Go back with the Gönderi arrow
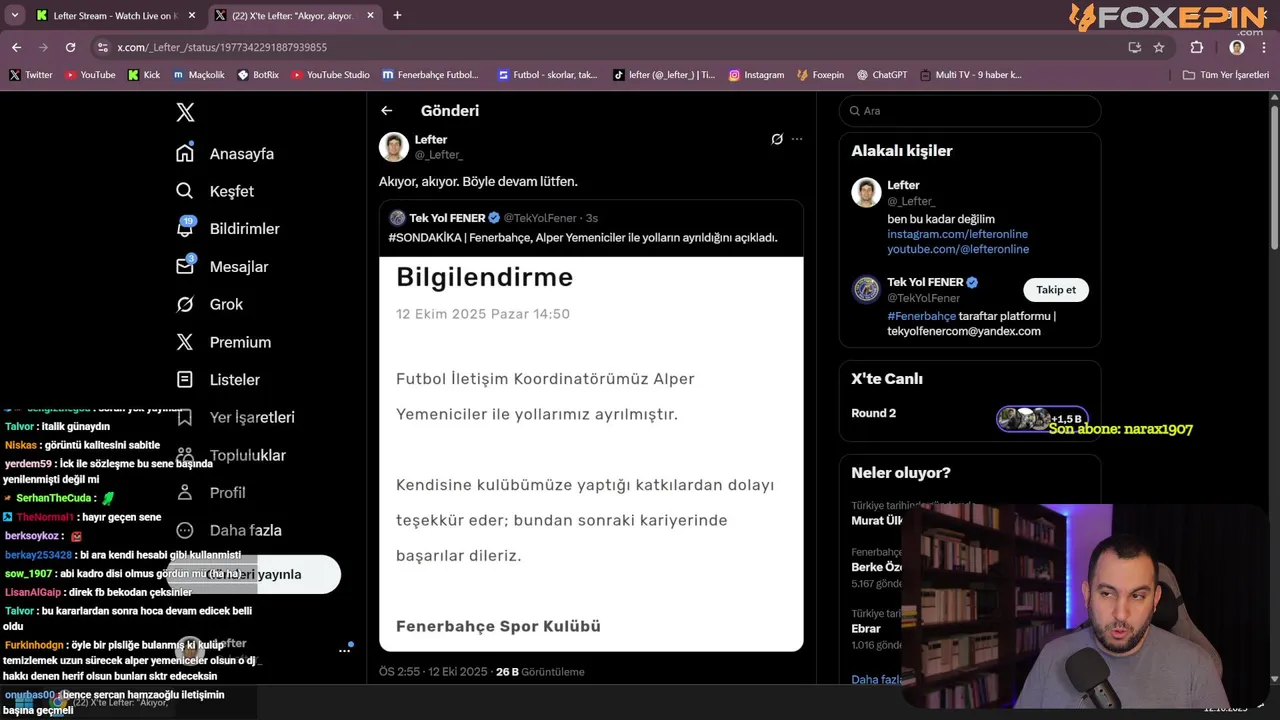 click(387, 111)
